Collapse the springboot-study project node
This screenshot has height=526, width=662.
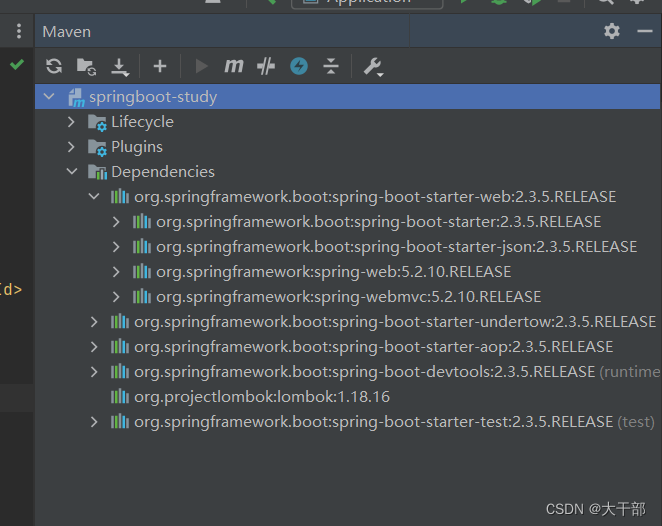coord(49,97)
